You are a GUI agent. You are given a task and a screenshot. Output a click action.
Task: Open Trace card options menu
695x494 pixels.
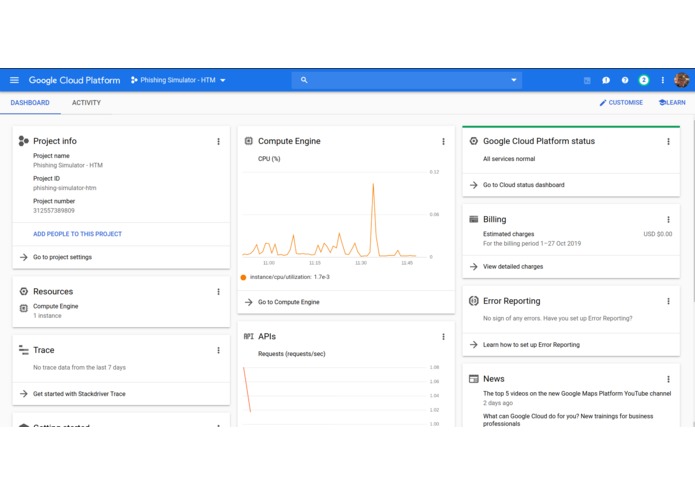tap(218, 350)
